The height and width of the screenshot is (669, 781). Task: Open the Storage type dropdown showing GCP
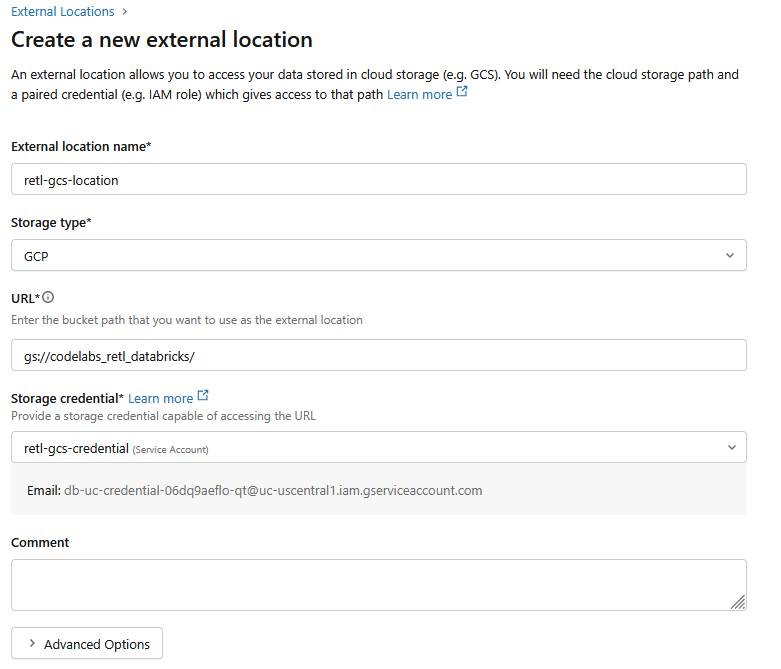378,256
